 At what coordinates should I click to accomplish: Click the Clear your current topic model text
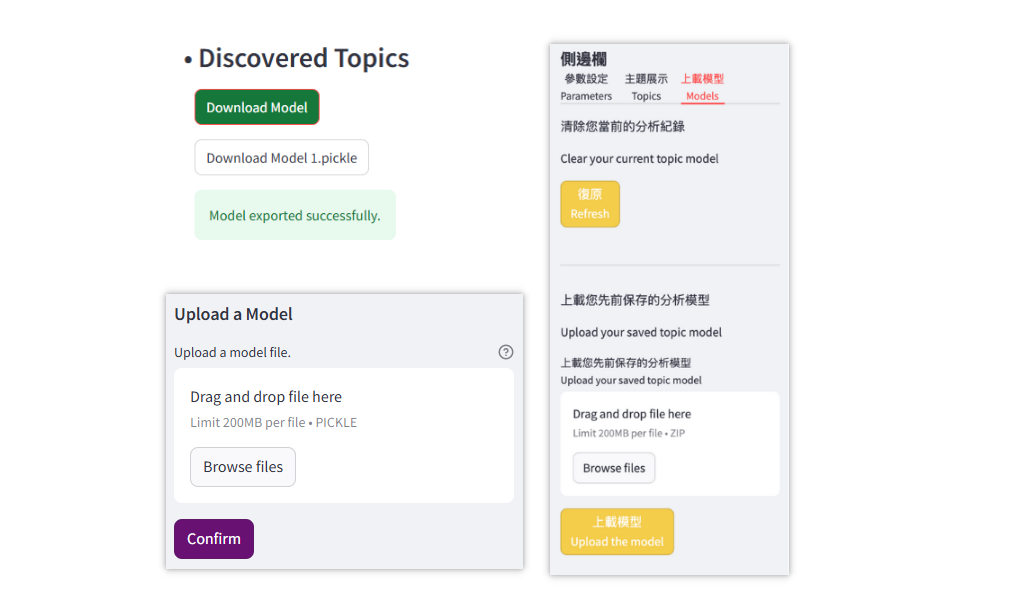click(x=639, y=158)
